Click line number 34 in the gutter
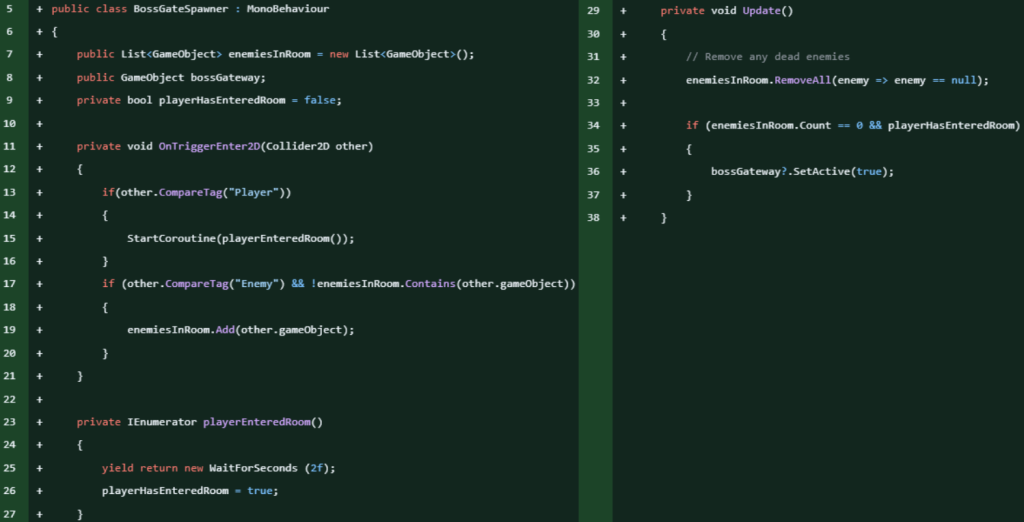The height and width of the screenshot is (522, 1024). [x=594, y=126]
